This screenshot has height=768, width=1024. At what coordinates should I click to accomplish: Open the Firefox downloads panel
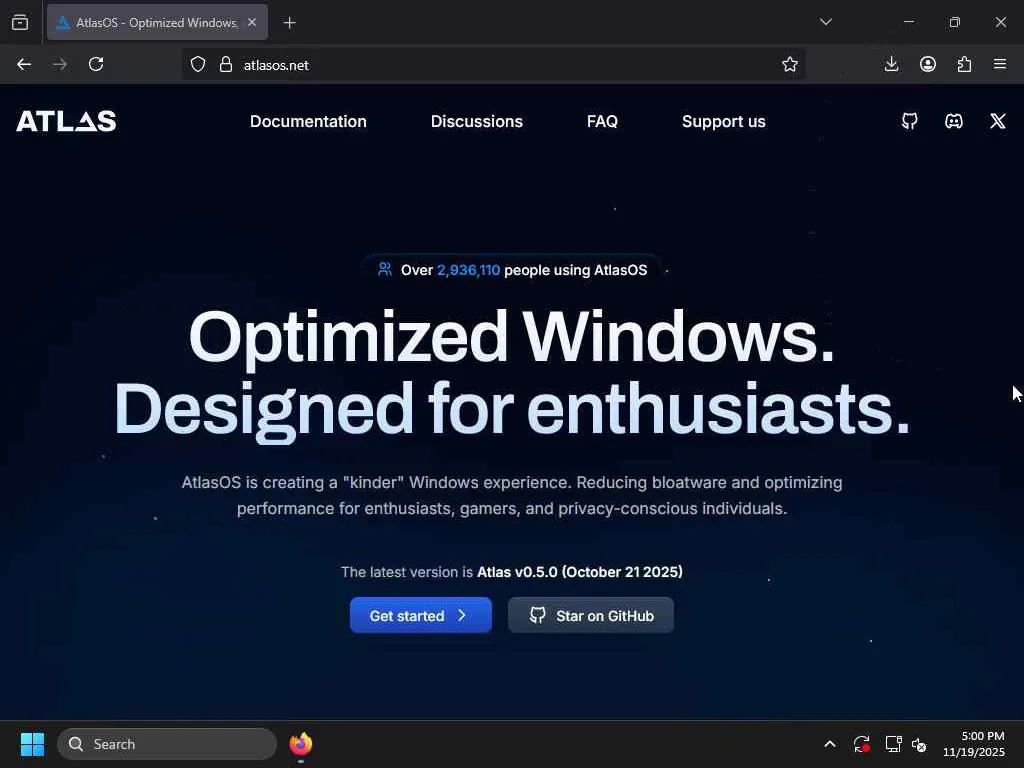pos(891,64)
